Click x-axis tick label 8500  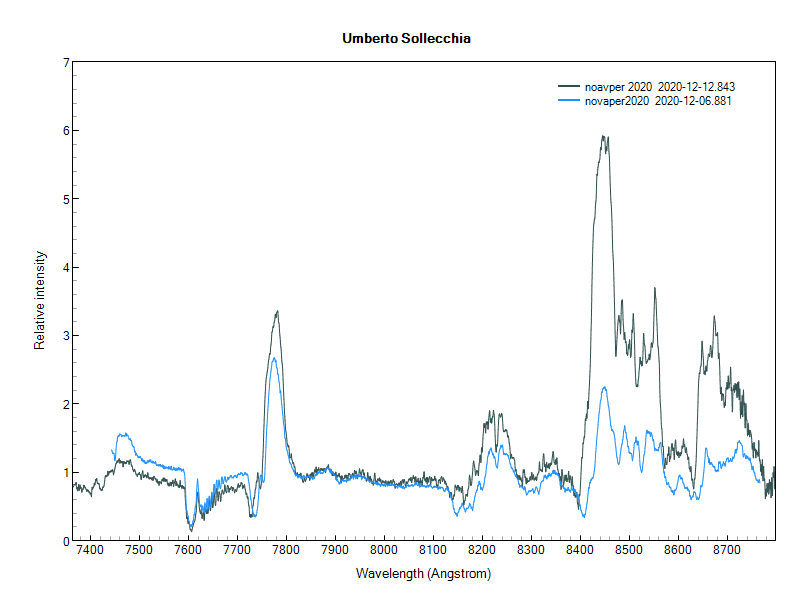click(x=629, y=550)
